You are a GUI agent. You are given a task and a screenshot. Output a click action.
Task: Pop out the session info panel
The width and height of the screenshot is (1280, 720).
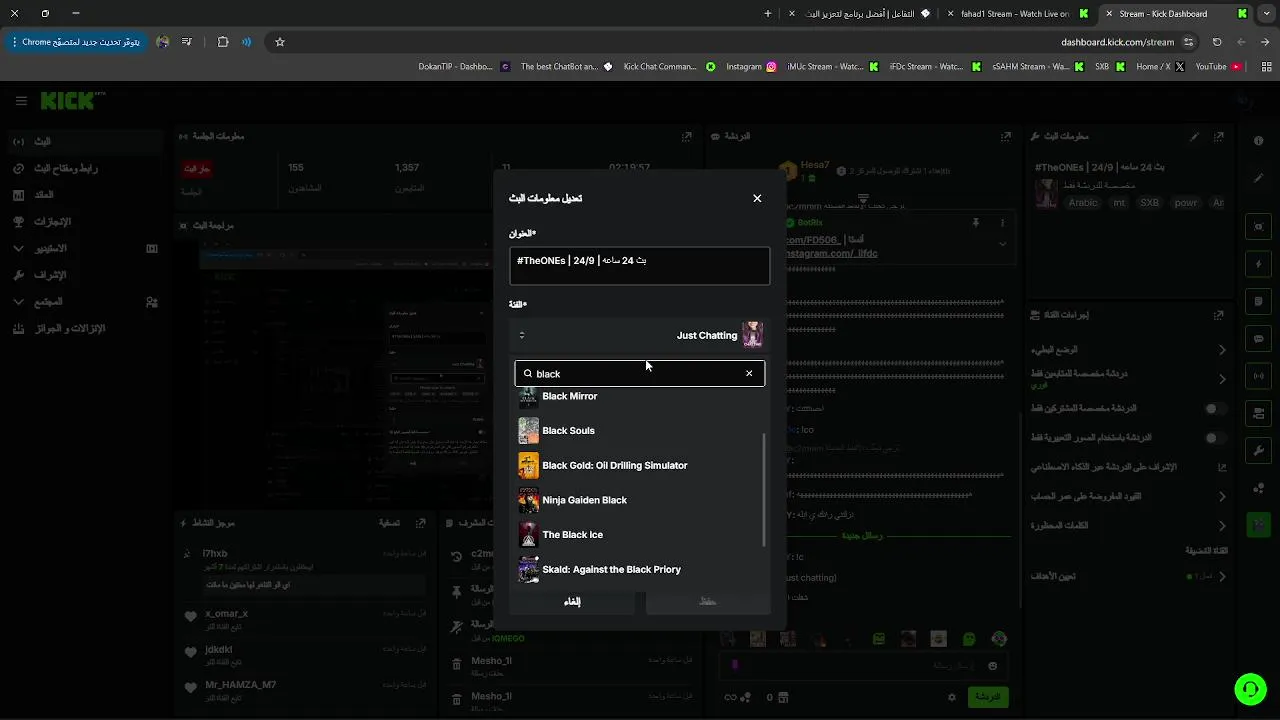687,136
